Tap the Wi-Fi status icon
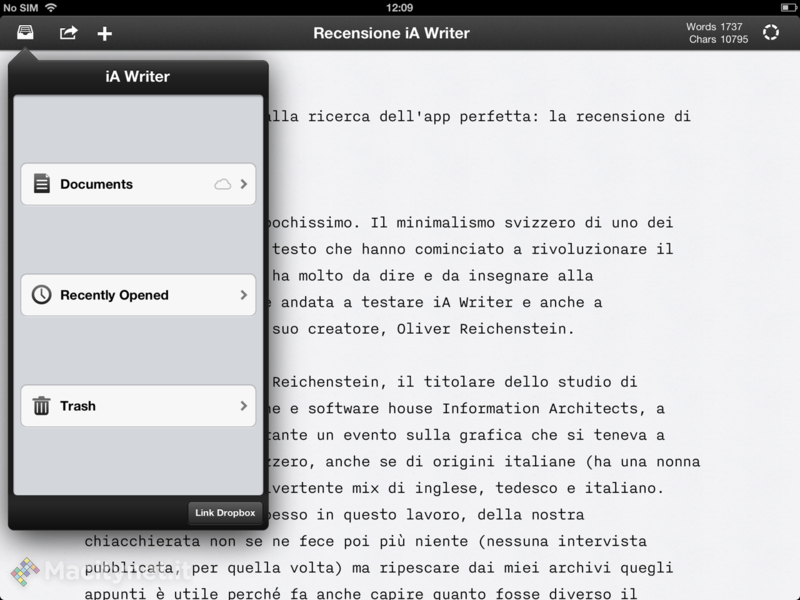 point(51,7)
